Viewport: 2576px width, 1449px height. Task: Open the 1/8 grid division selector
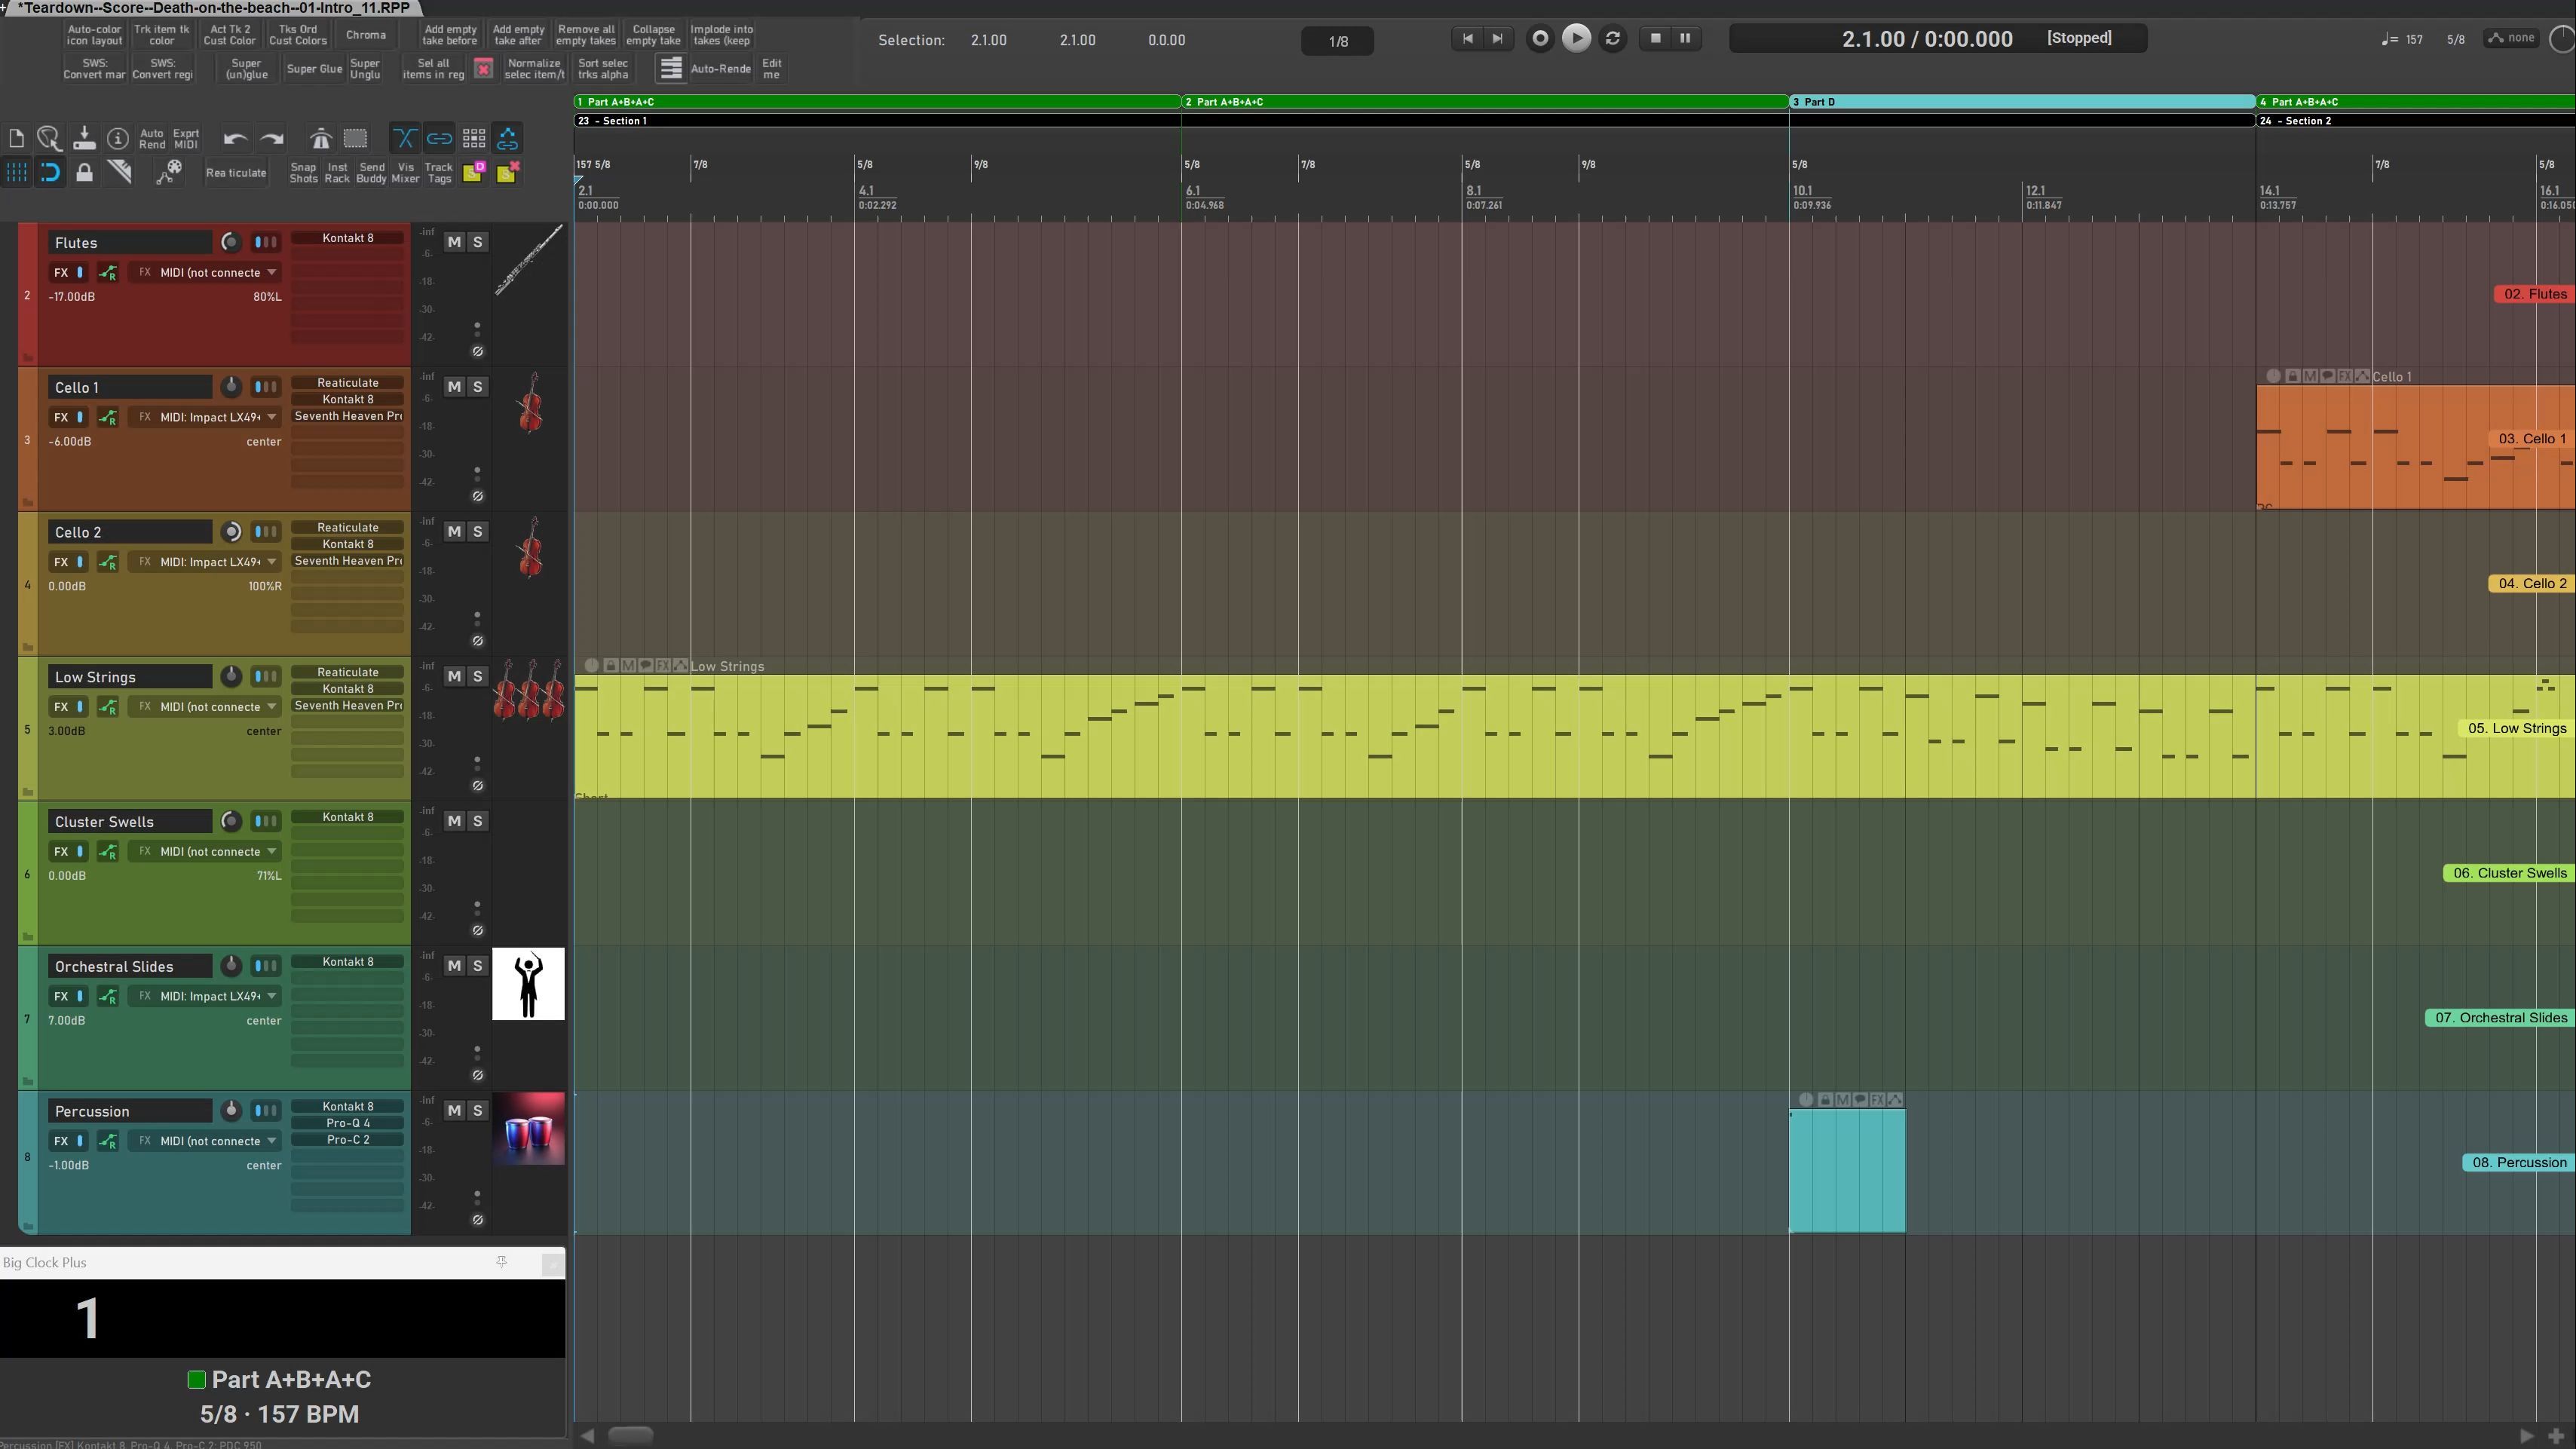(x=1337, y=41)
